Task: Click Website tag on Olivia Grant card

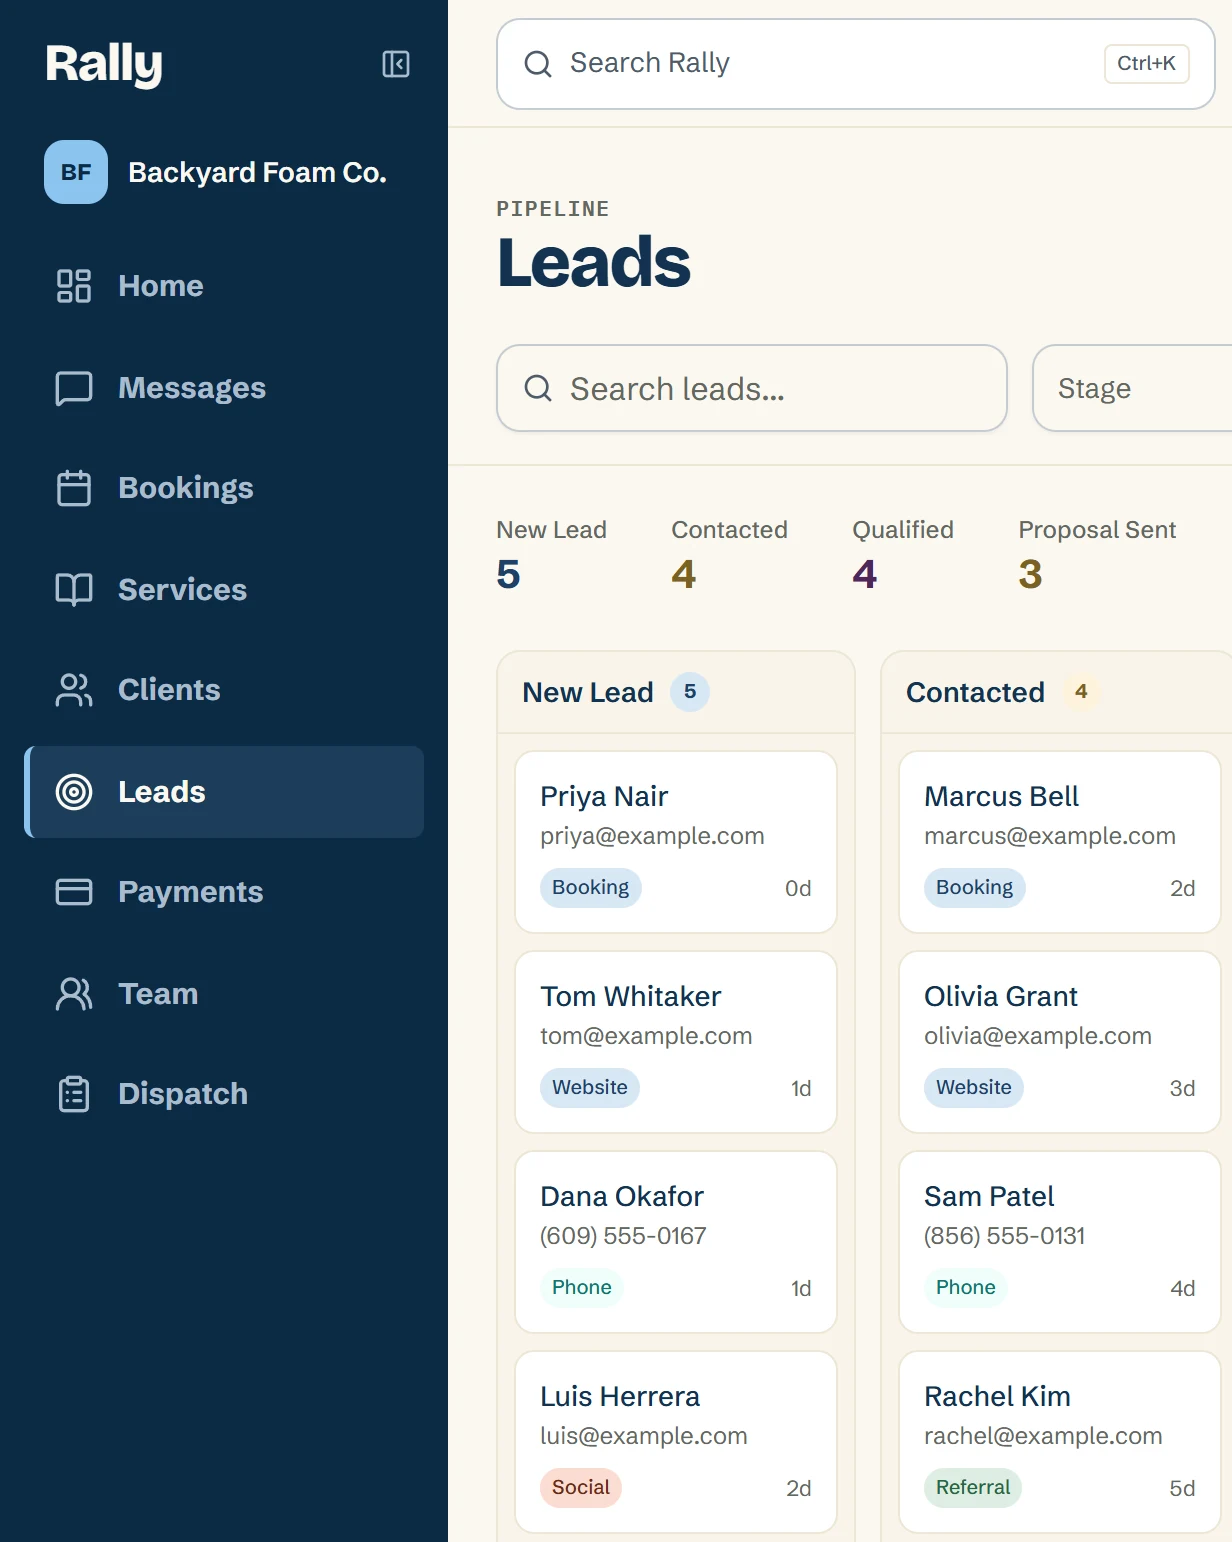Action: [x=974, y=1088]
